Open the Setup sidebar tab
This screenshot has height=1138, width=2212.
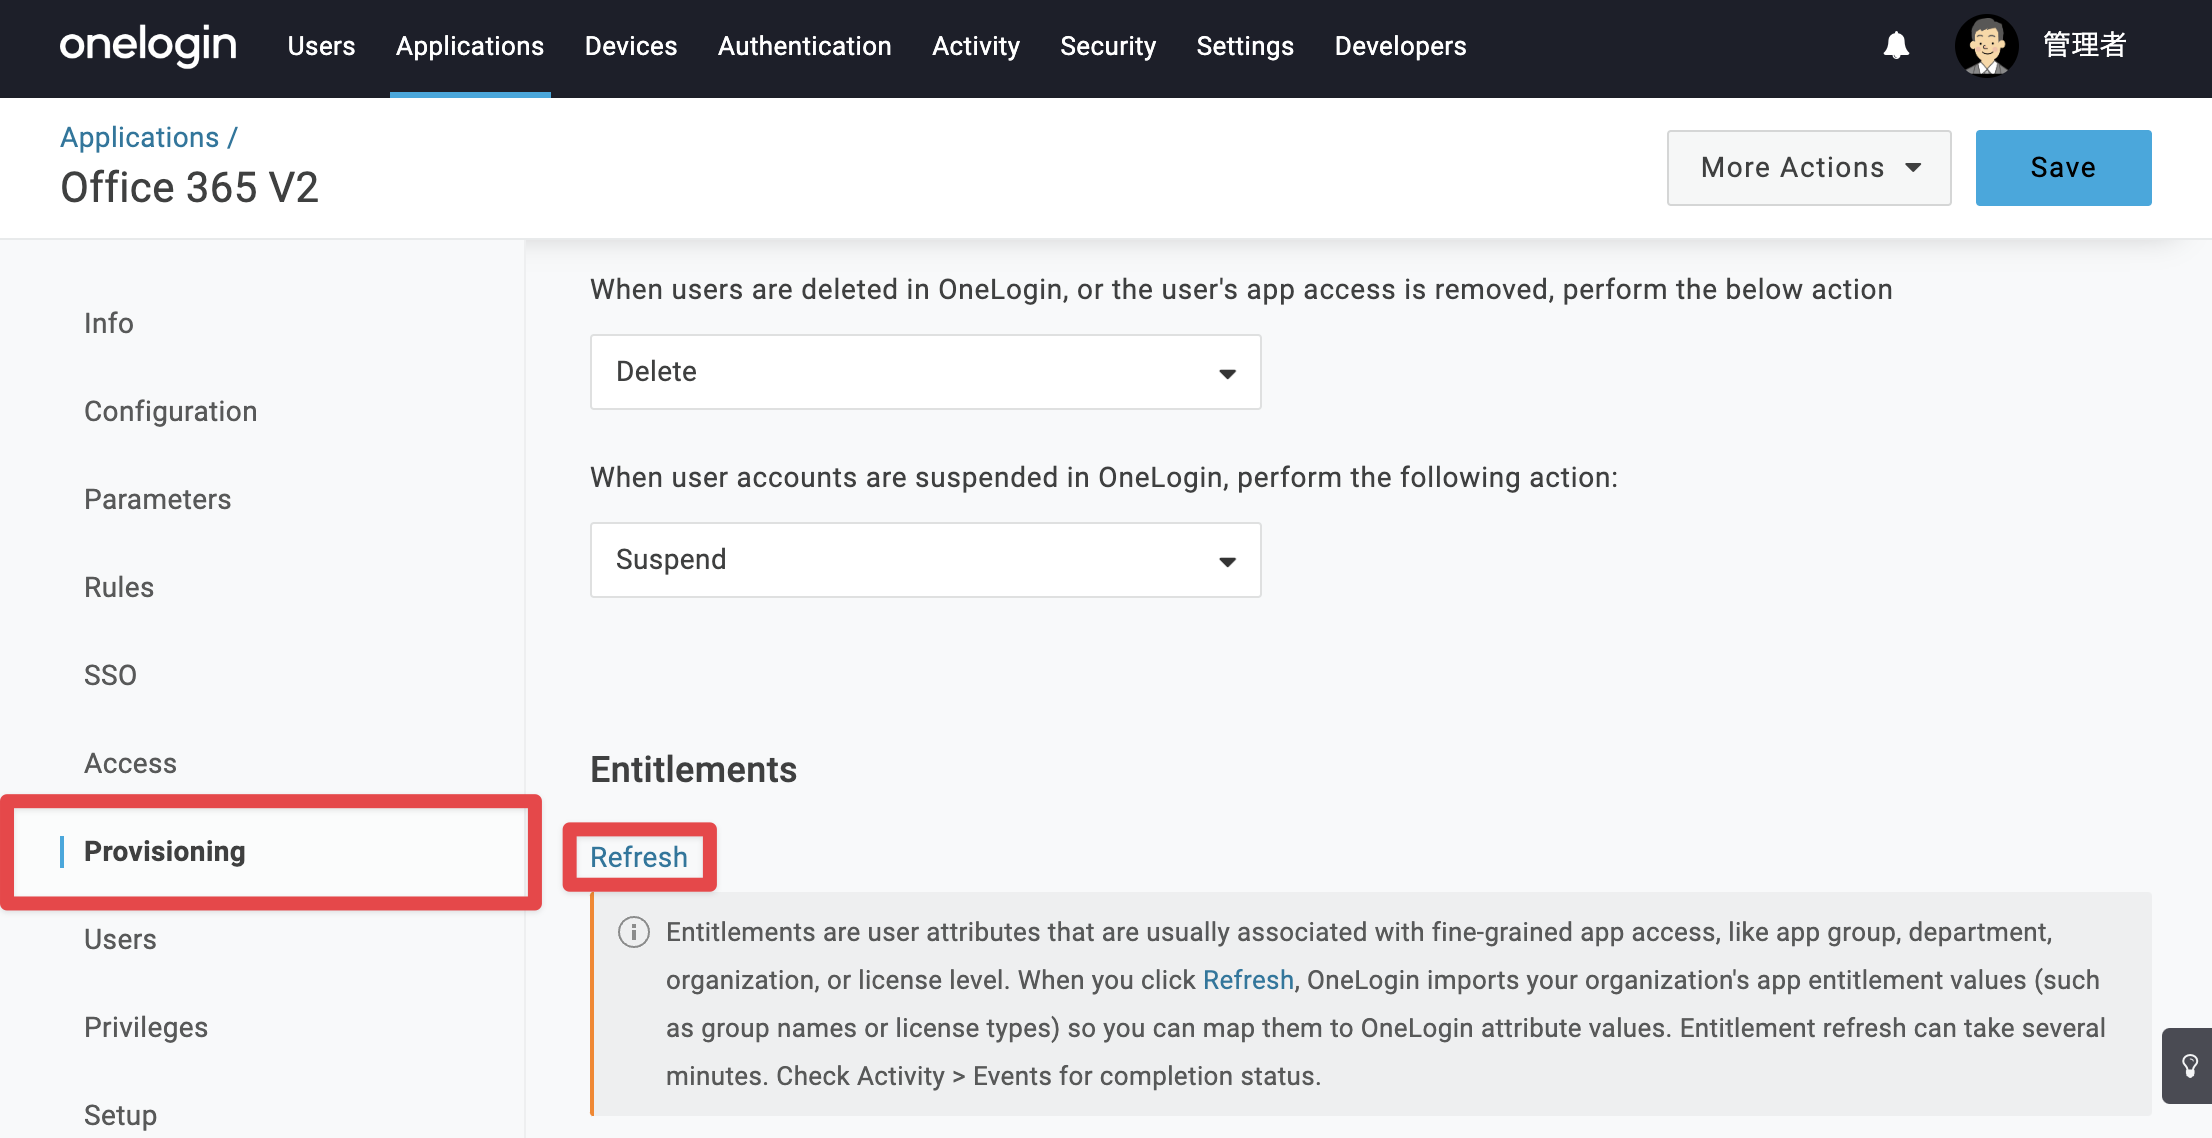tap(120, 1115)
